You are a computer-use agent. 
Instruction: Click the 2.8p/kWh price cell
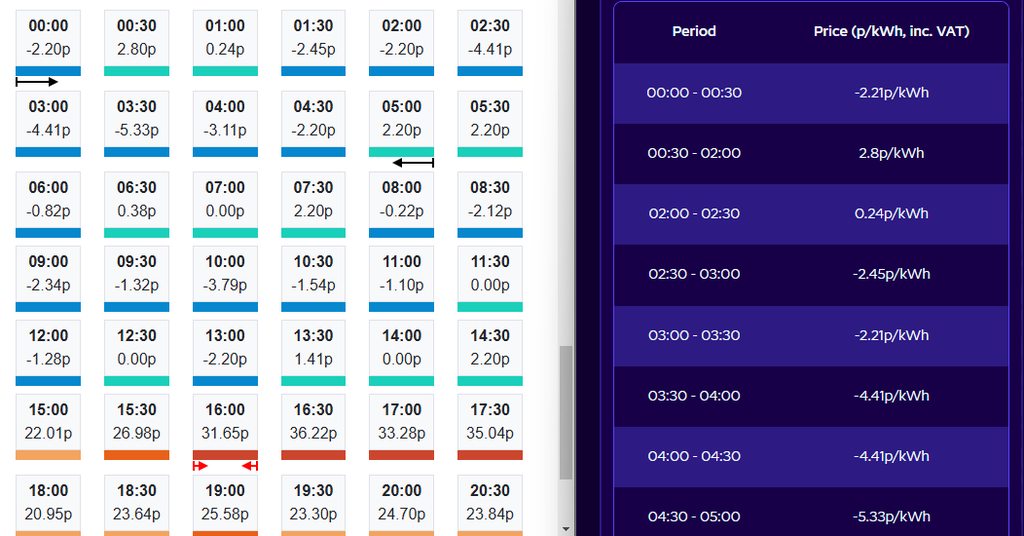tap(891, 153)
